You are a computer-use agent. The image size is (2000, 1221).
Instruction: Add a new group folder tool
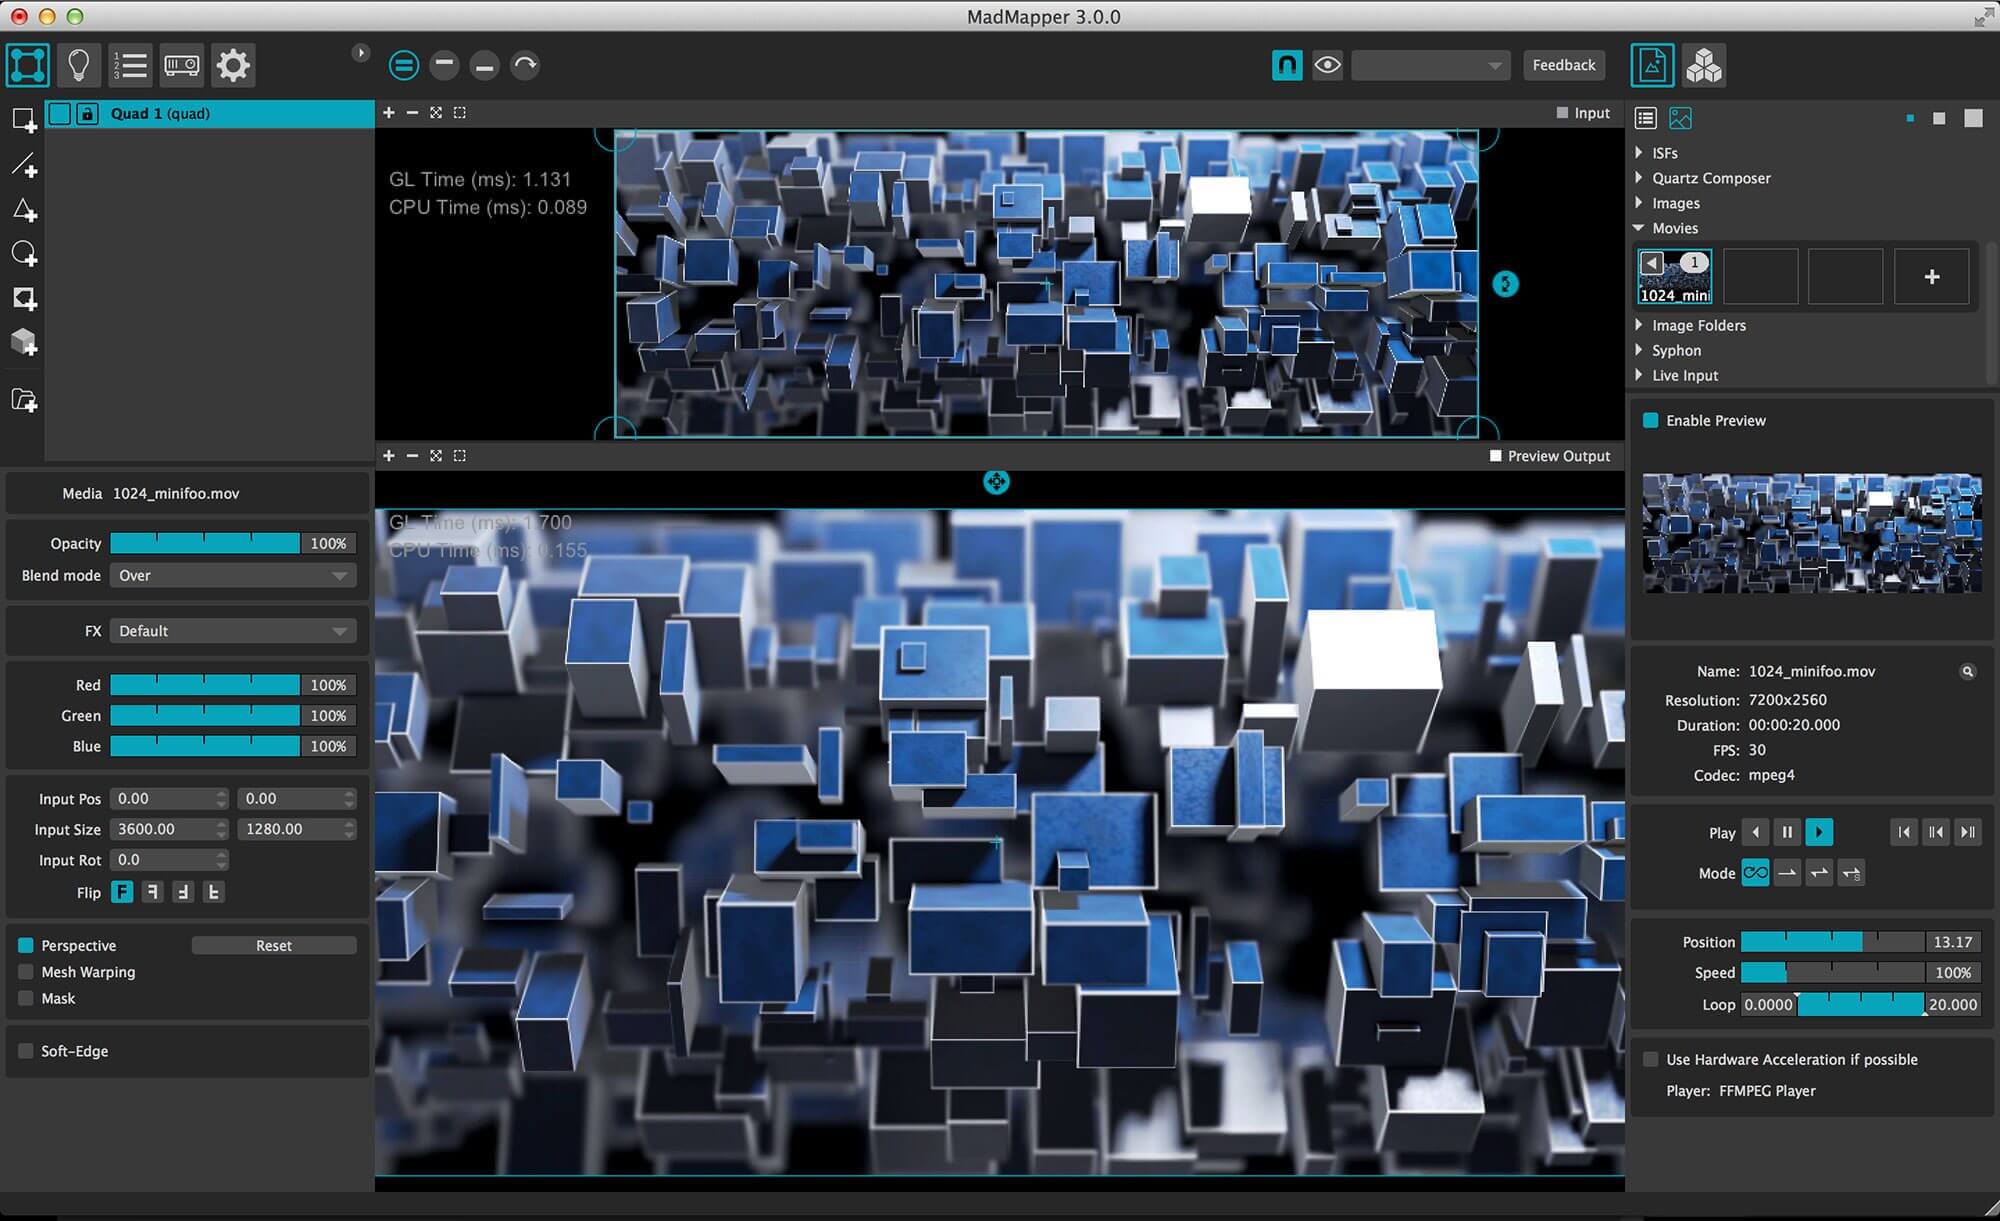[24, 400]
